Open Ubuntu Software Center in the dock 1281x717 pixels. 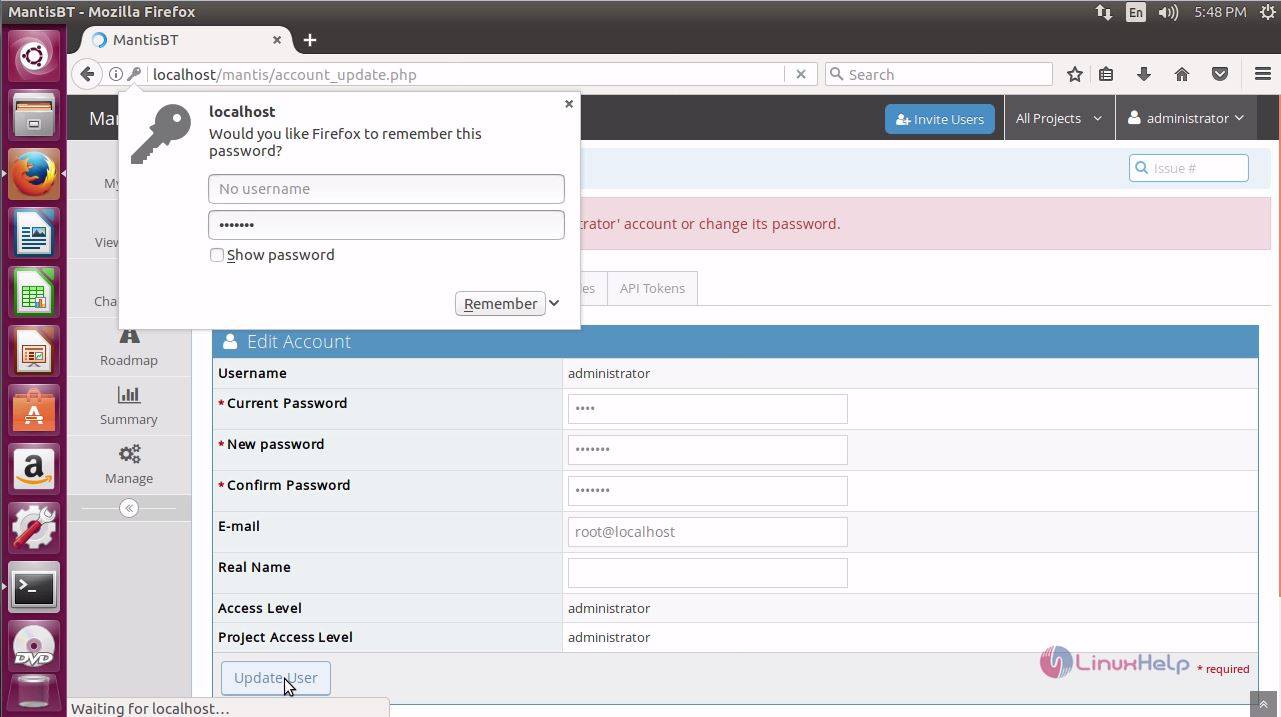pyautogui.click(x=34, y=410)
